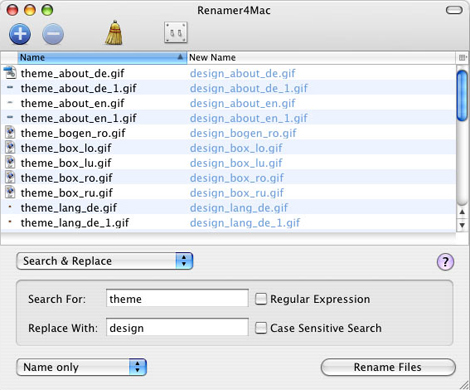This screenshot has height=390, width=470.
Task: Click new name design_box_lo.gif
Action: click(236, 148)
